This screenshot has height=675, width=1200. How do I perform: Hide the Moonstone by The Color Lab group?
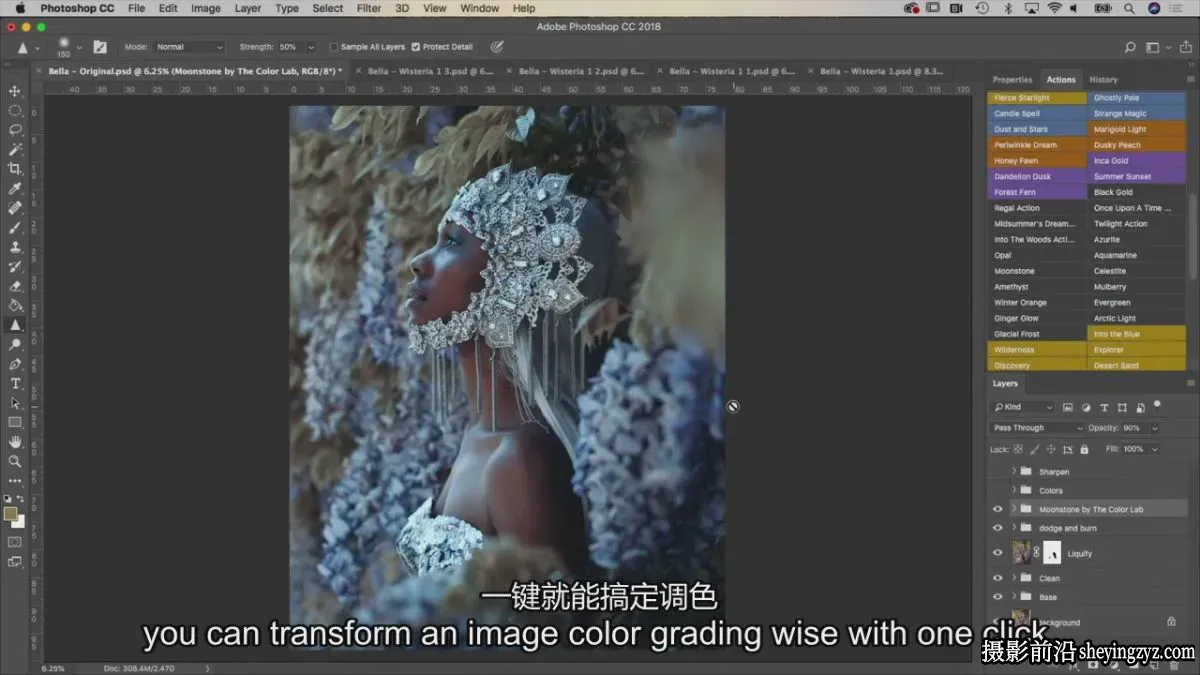997,509
